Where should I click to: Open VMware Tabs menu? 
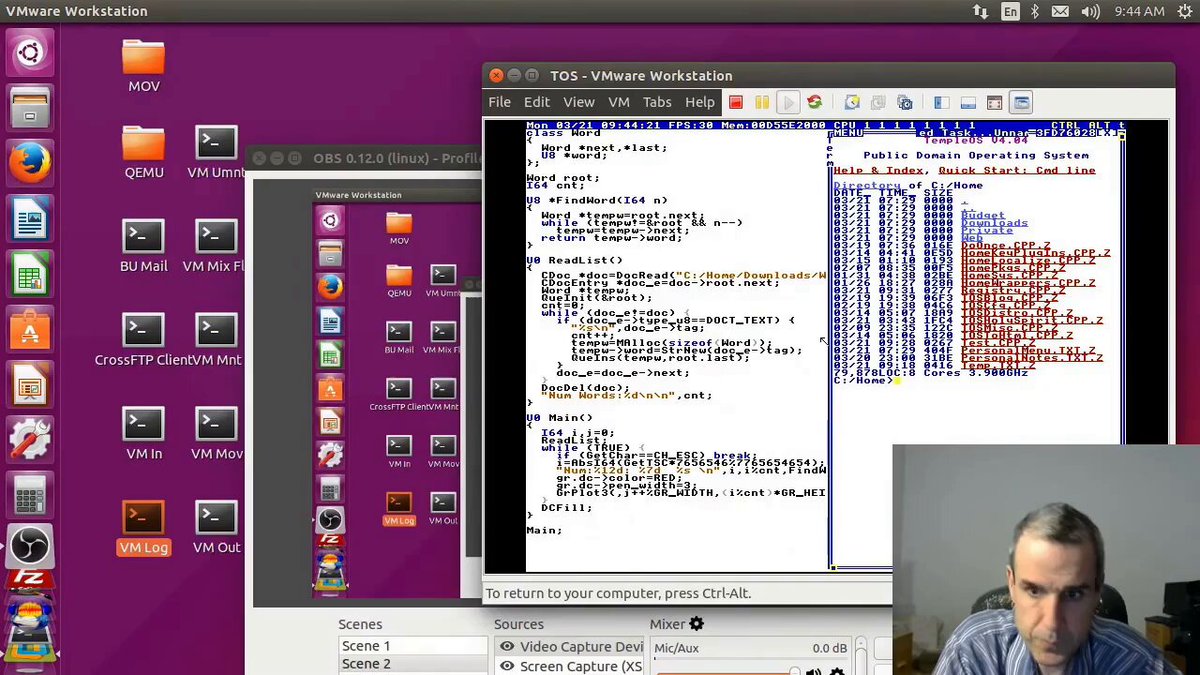point(657,102)
